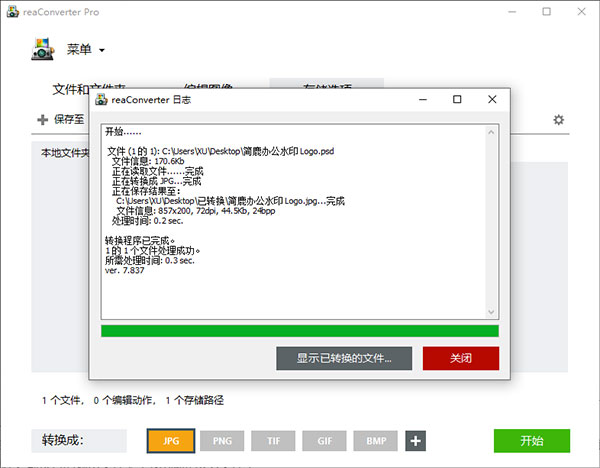Select the TIF output format

pyautogui.click(x=273, y=441)
